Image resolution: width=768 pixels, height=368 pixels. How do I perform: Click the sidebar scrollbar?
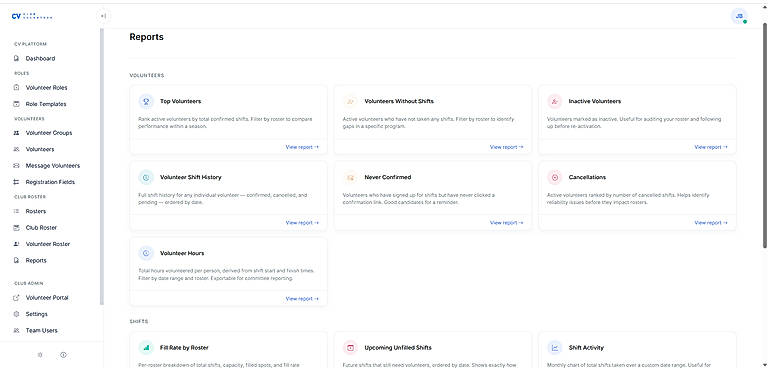click(x=102, y=167)
